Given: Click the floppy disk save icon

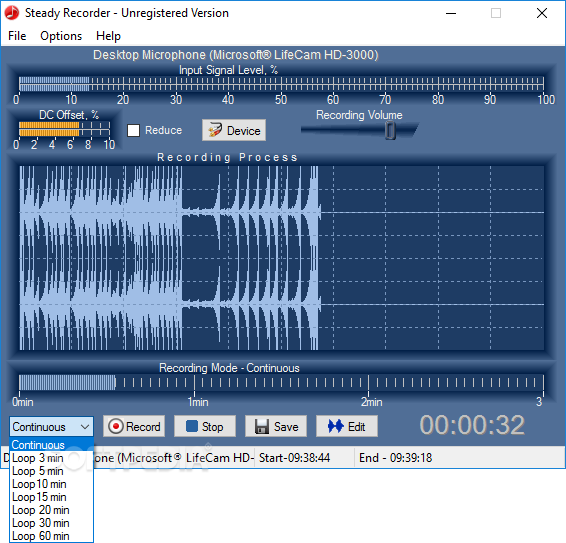Looking at the screenshot, I should tap(262, 426).
